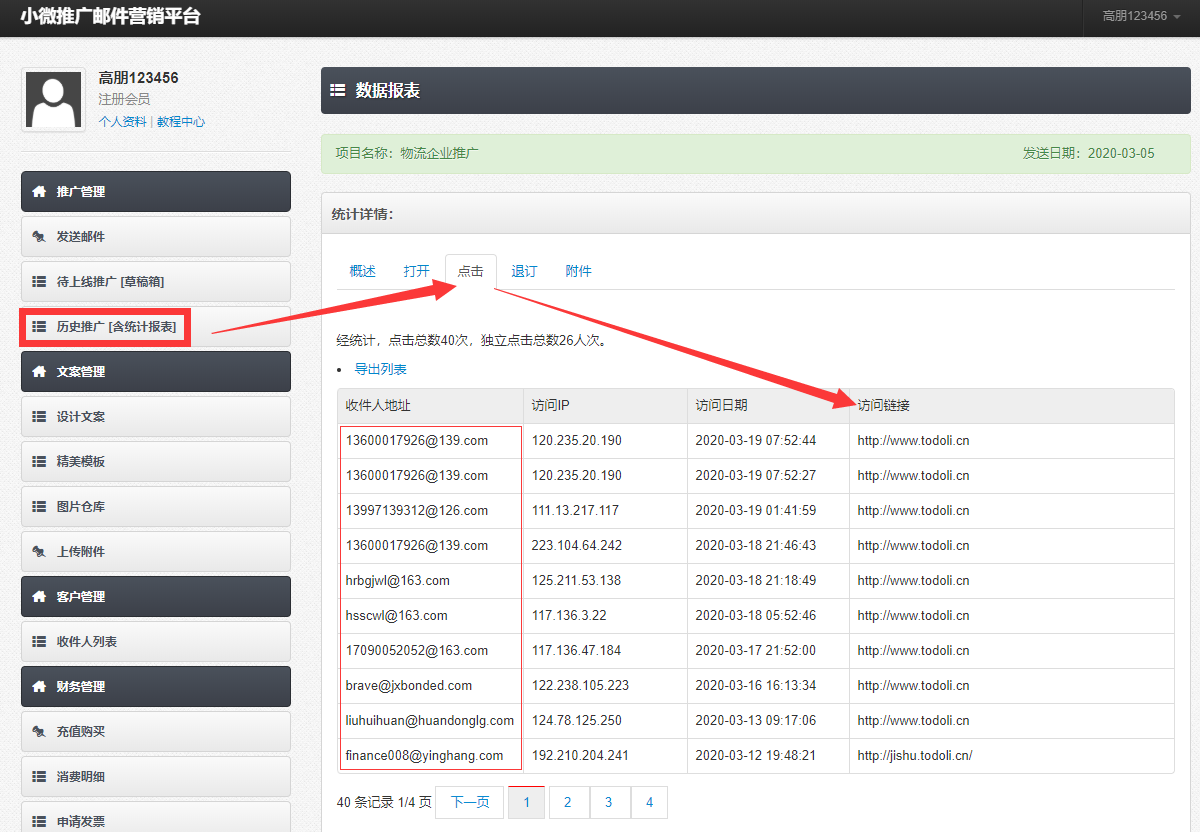Viewport: 1200px width, 832px height.
Task: Click the list icon beside 历史推广
Action: 39,327
